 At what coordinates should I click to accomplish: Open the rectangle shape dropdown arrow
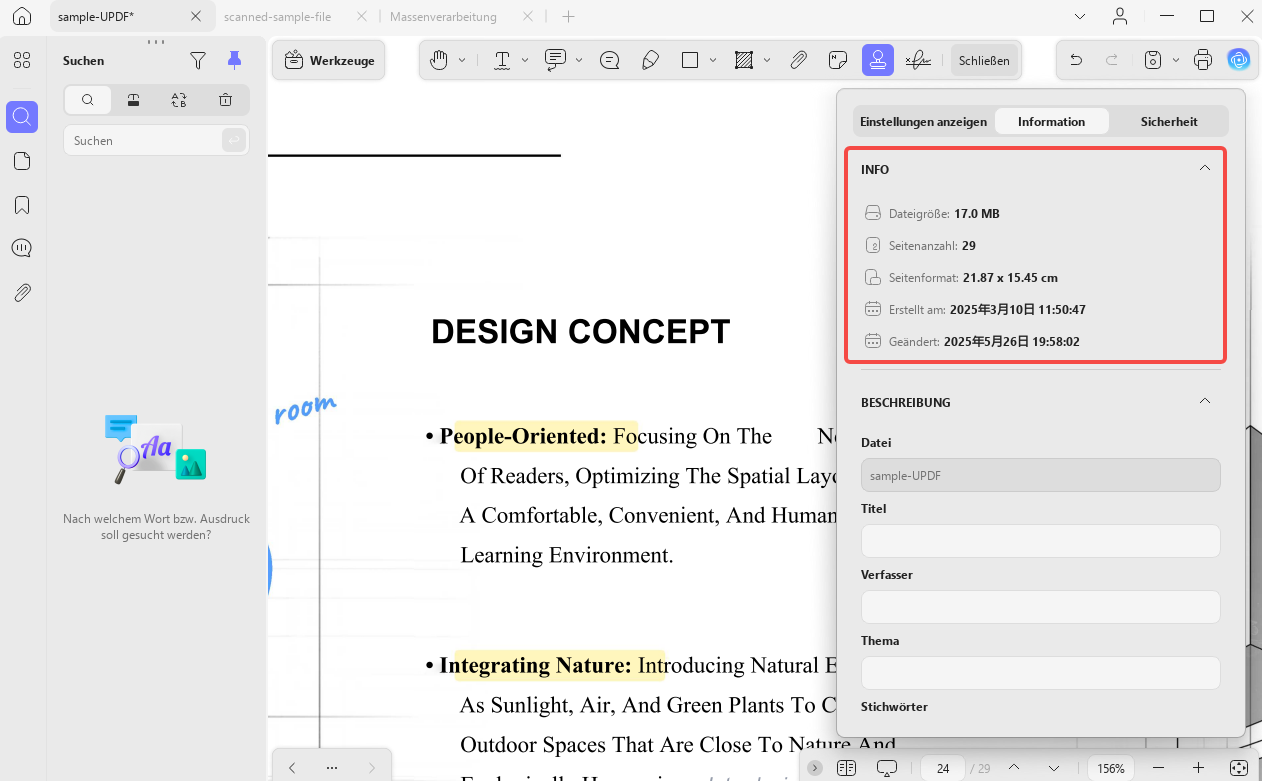tap(713, 60)
